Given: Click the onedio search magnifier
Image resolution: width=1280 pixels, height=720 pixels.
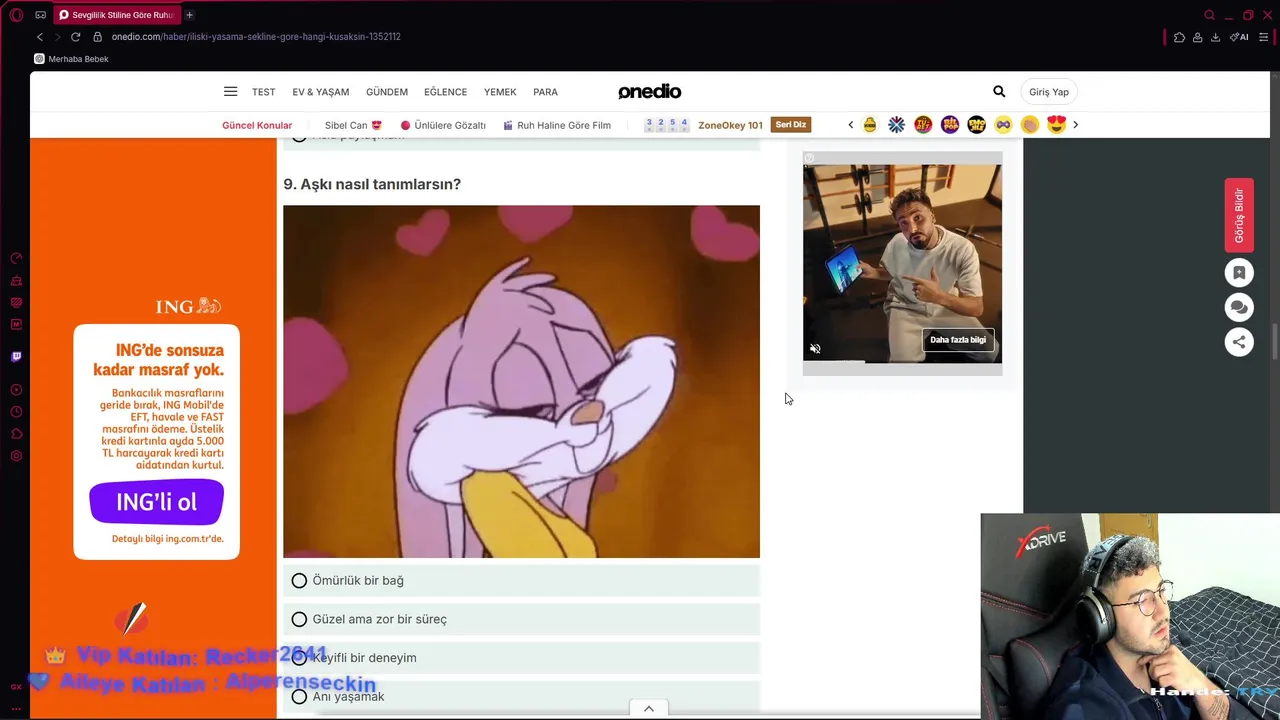Looking at the screenshot, I should 999,91.
